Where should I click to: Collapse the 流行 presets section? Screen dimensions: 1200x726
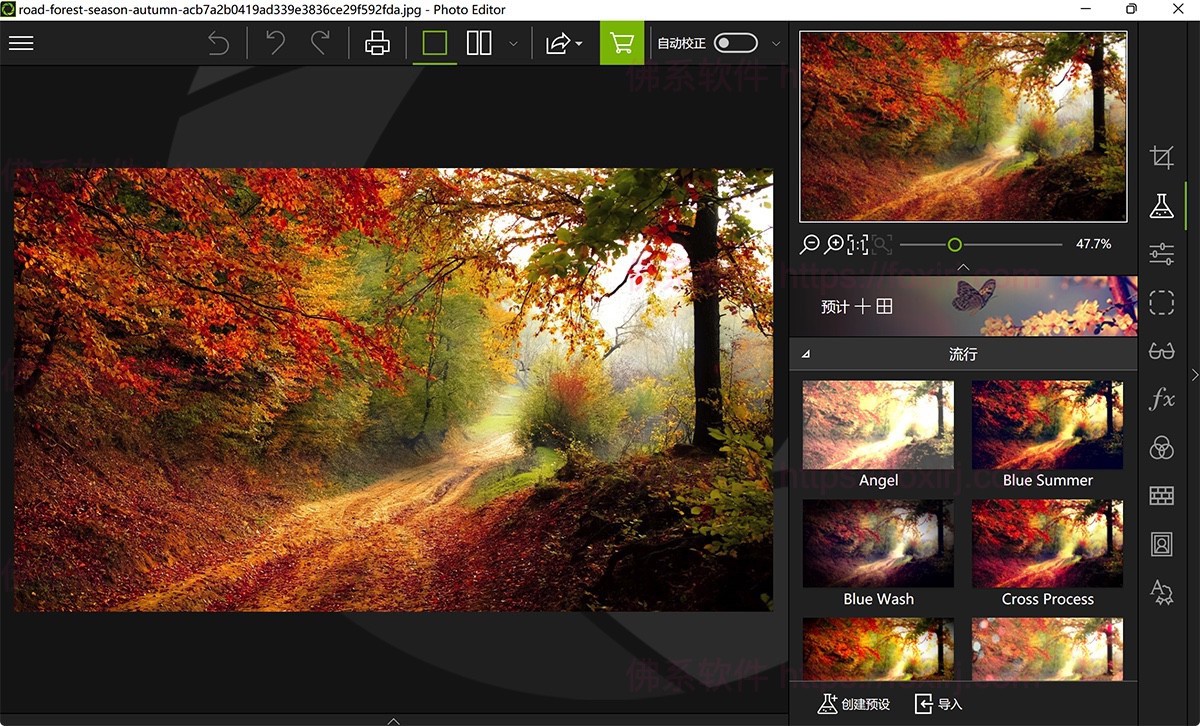[x=806, y=354]
